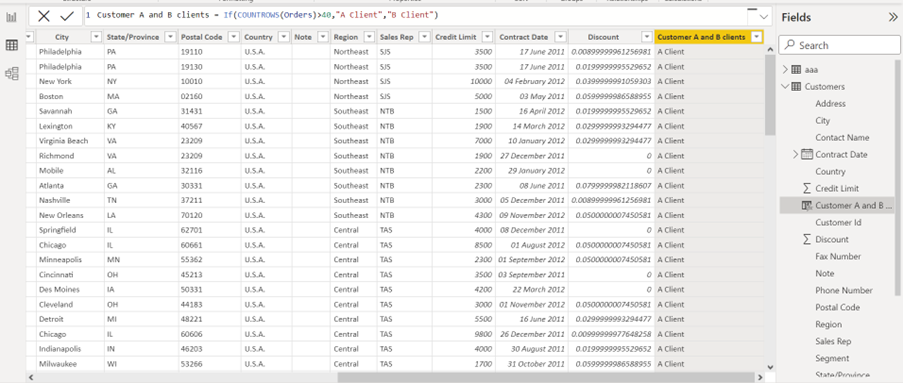This screenshot has width=903, height=383.
Task: Open the Region column filter dropdown
Action: [369, 37]
